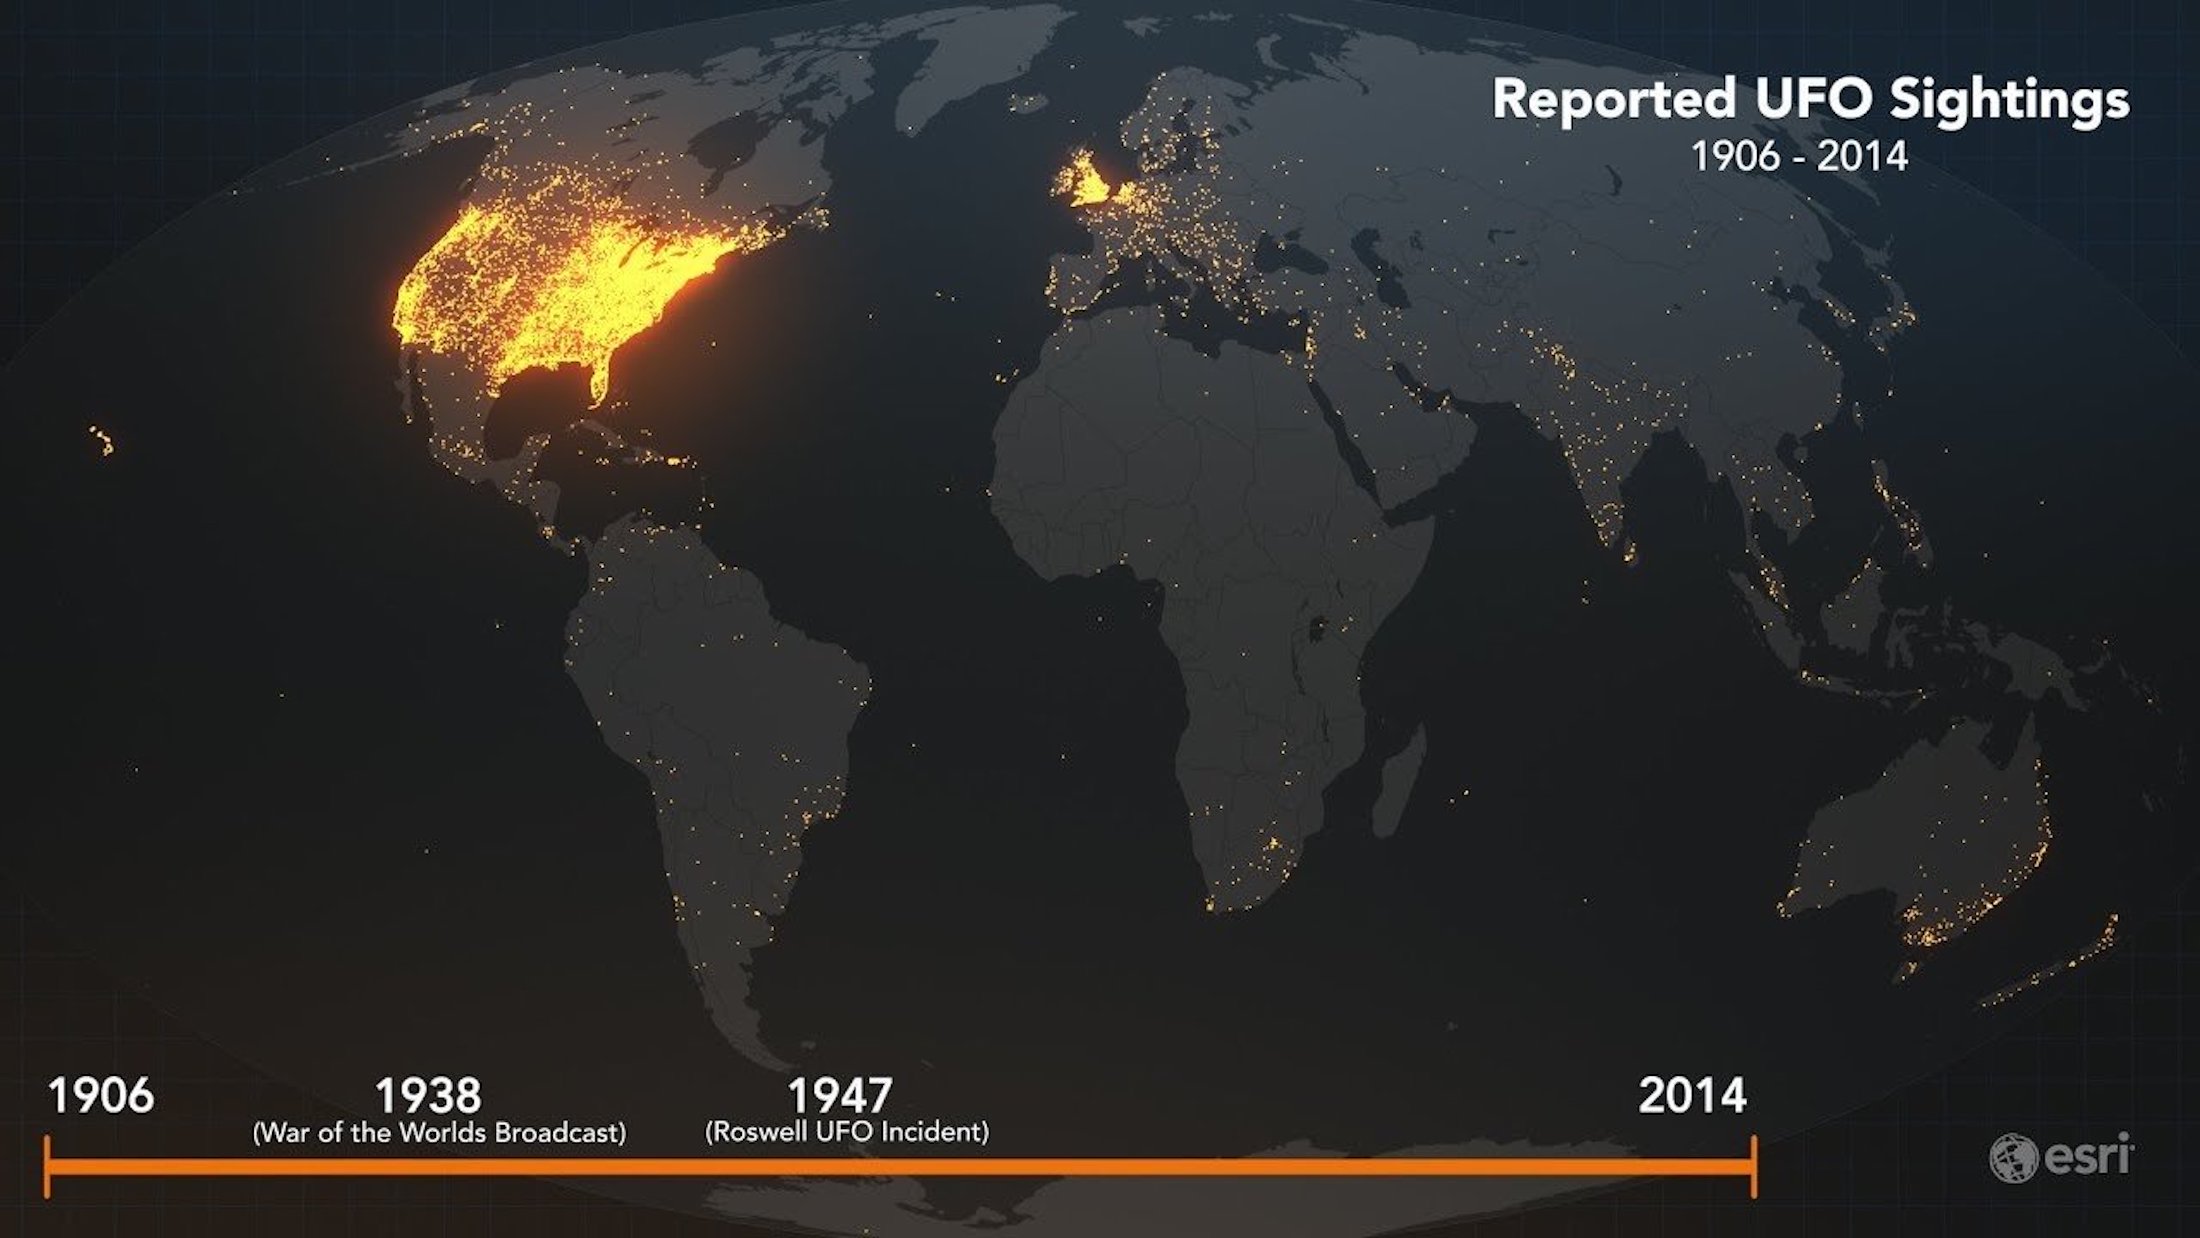Click the Reported UFO Sightings title

(x=1810, y=100)
